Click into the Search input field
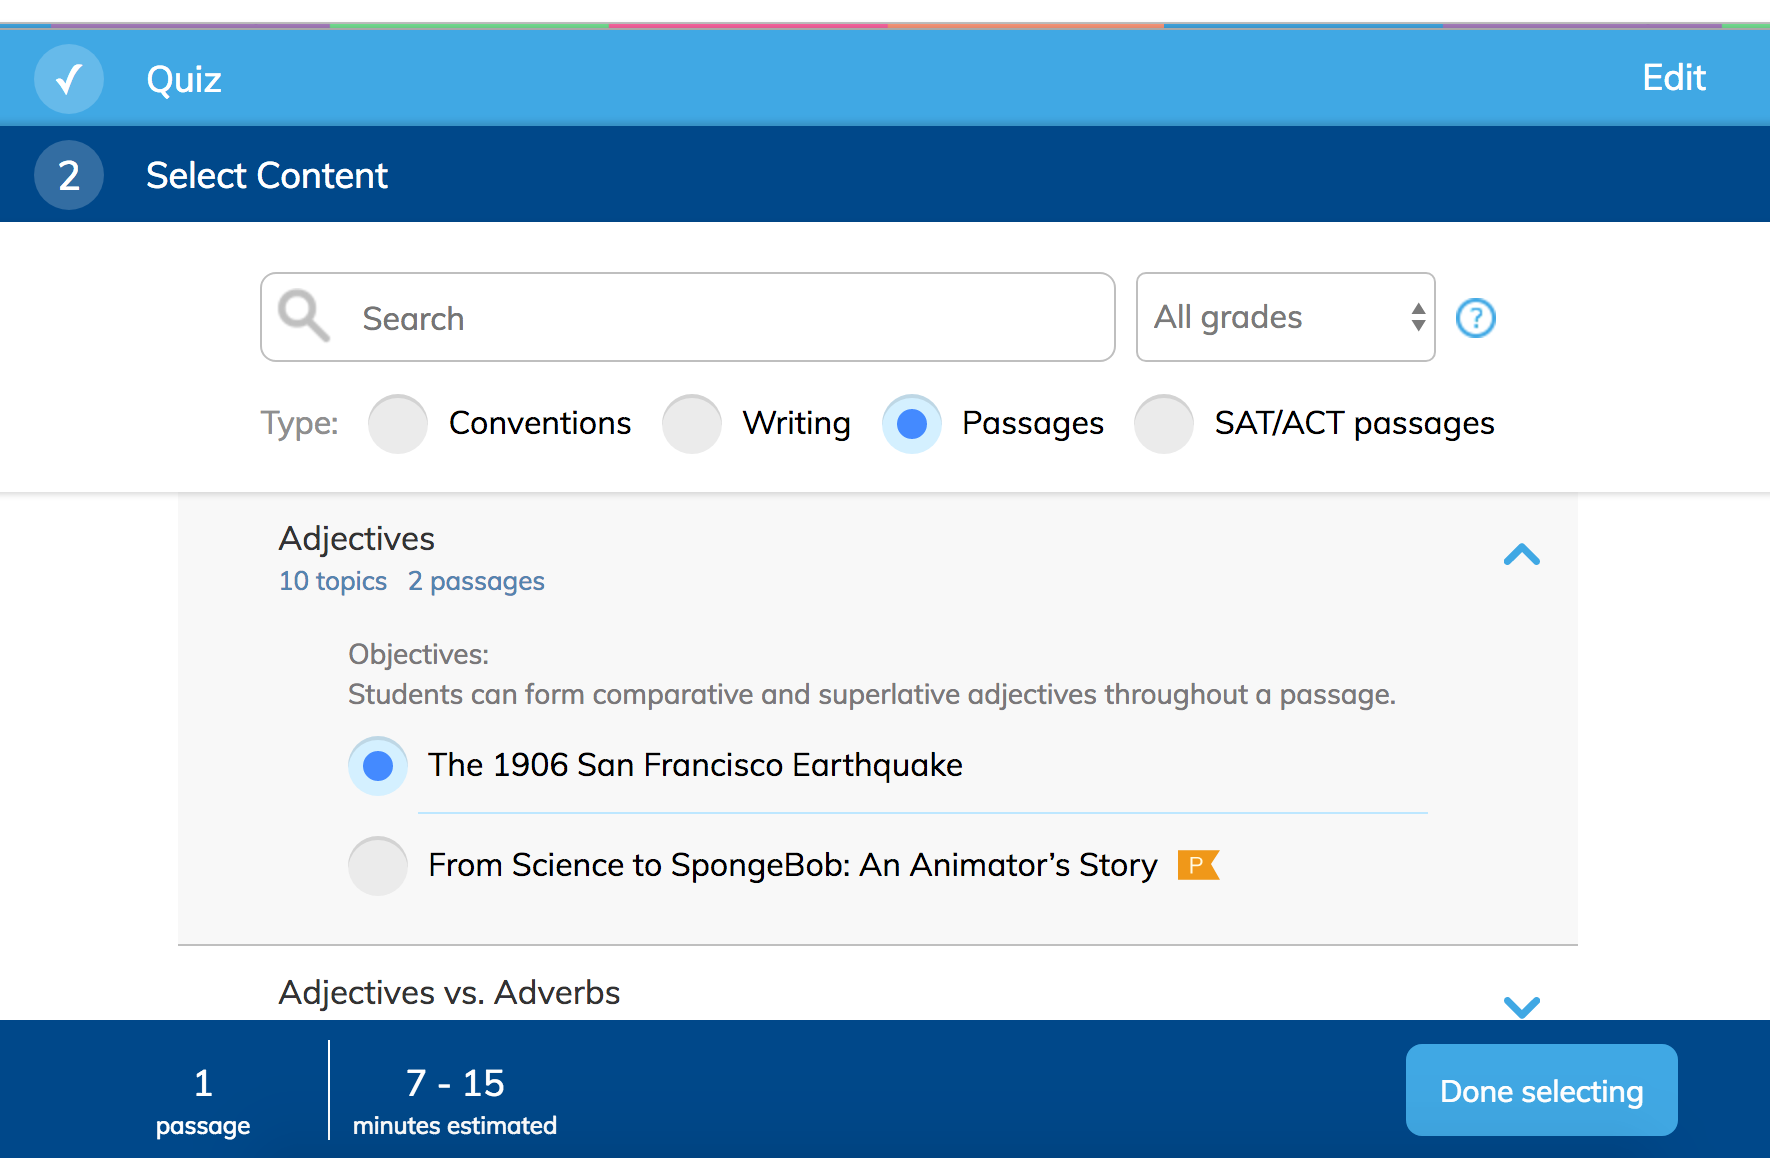1770x1158 pixels. (688, 317)
